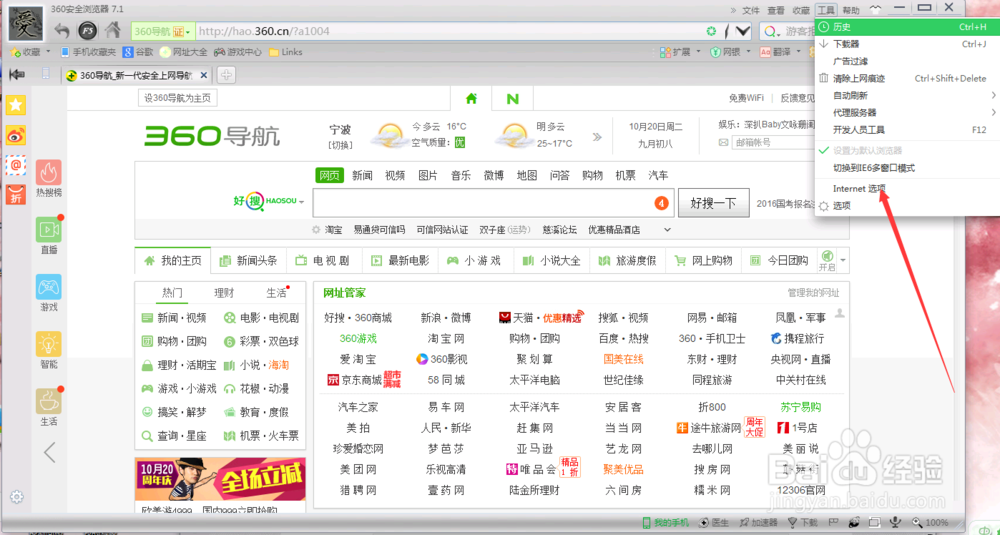Open the 淘宝网 link
The height and width of the screenshot is (535, 1000).
coord(446,338)
